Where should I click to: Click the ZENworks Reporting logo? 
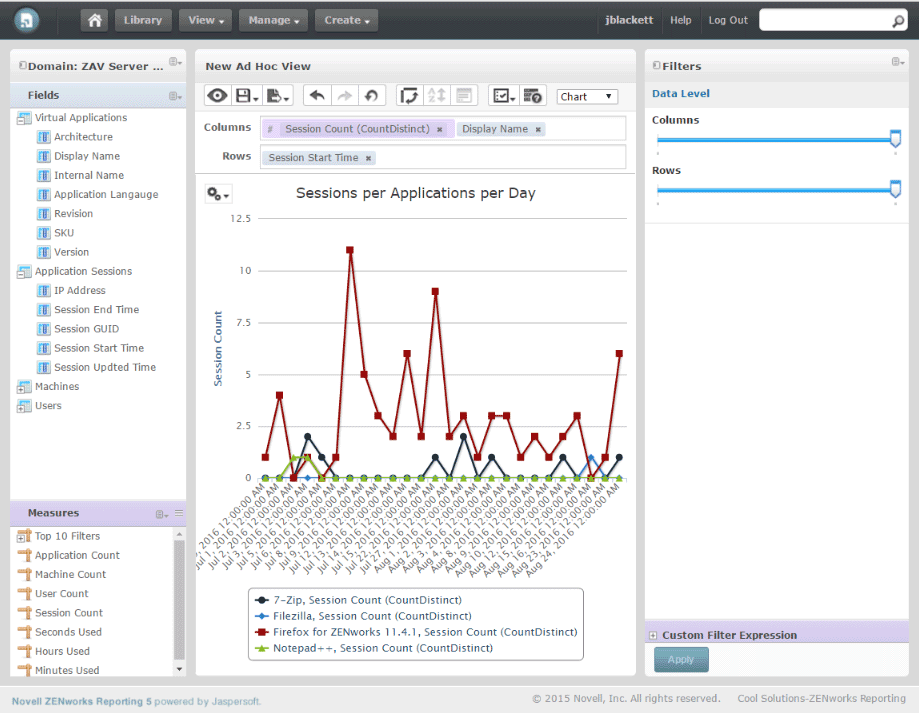pos(26,20)
